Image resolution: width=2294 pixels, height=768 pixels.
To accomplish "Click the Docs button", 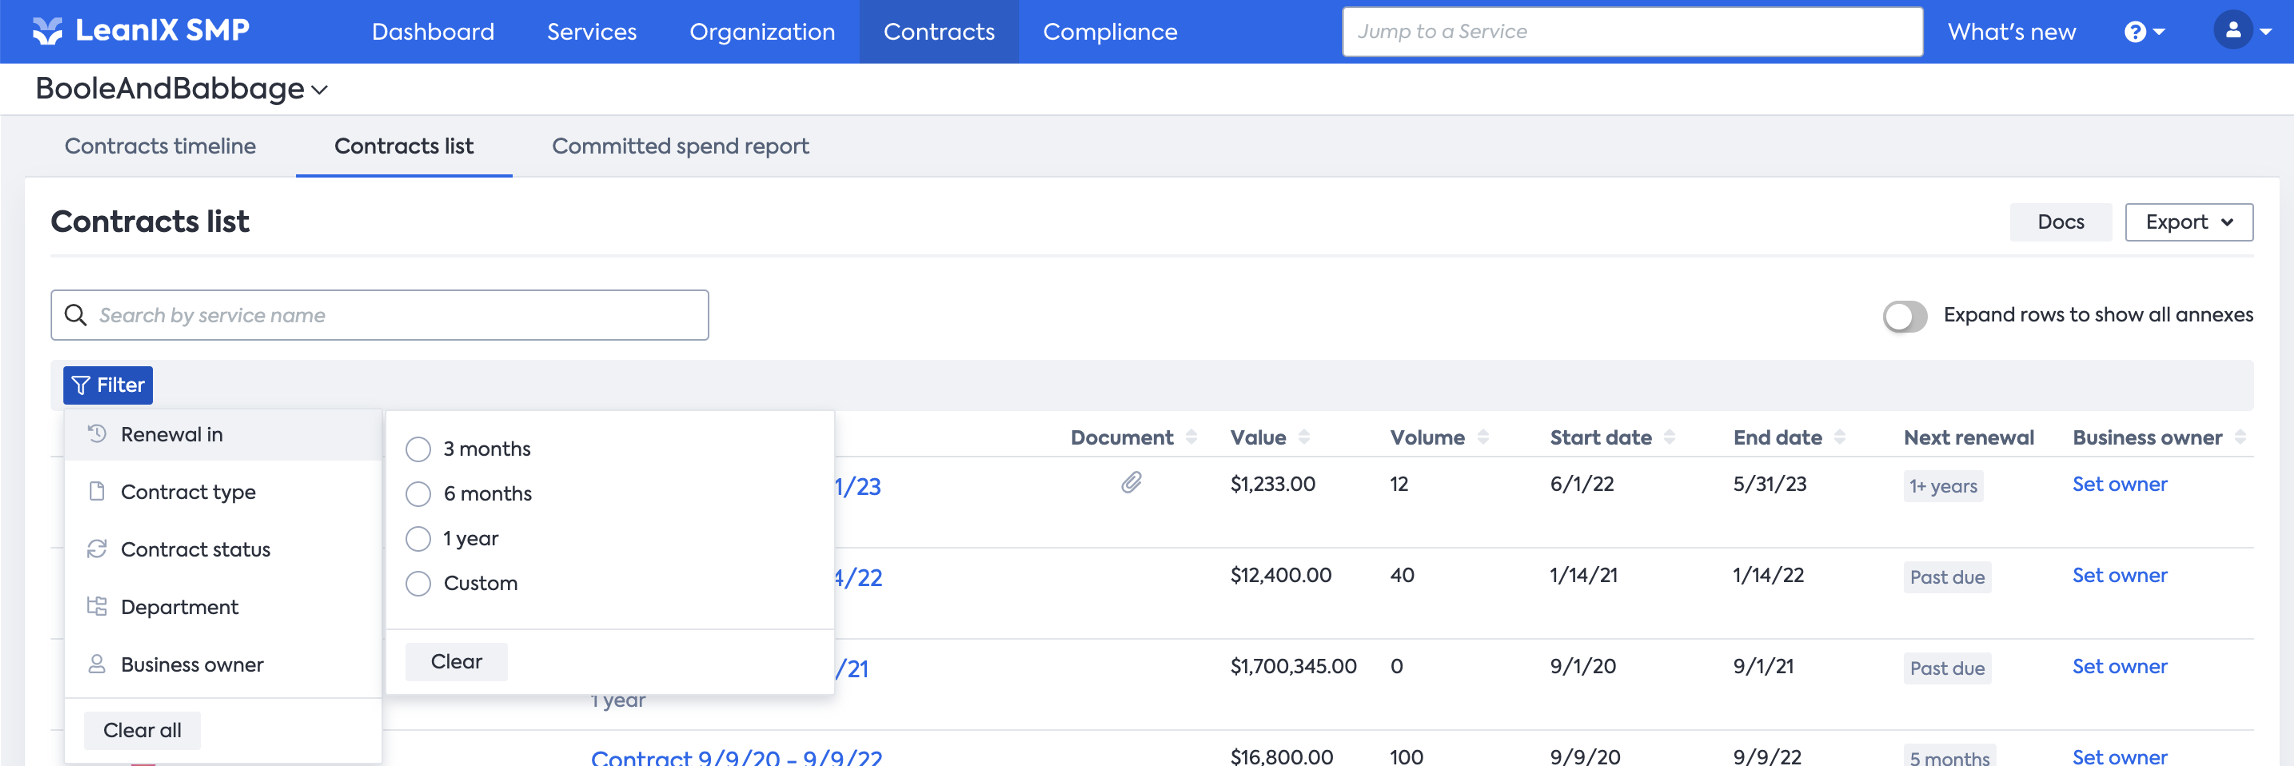I will [x=2061, y=222].
